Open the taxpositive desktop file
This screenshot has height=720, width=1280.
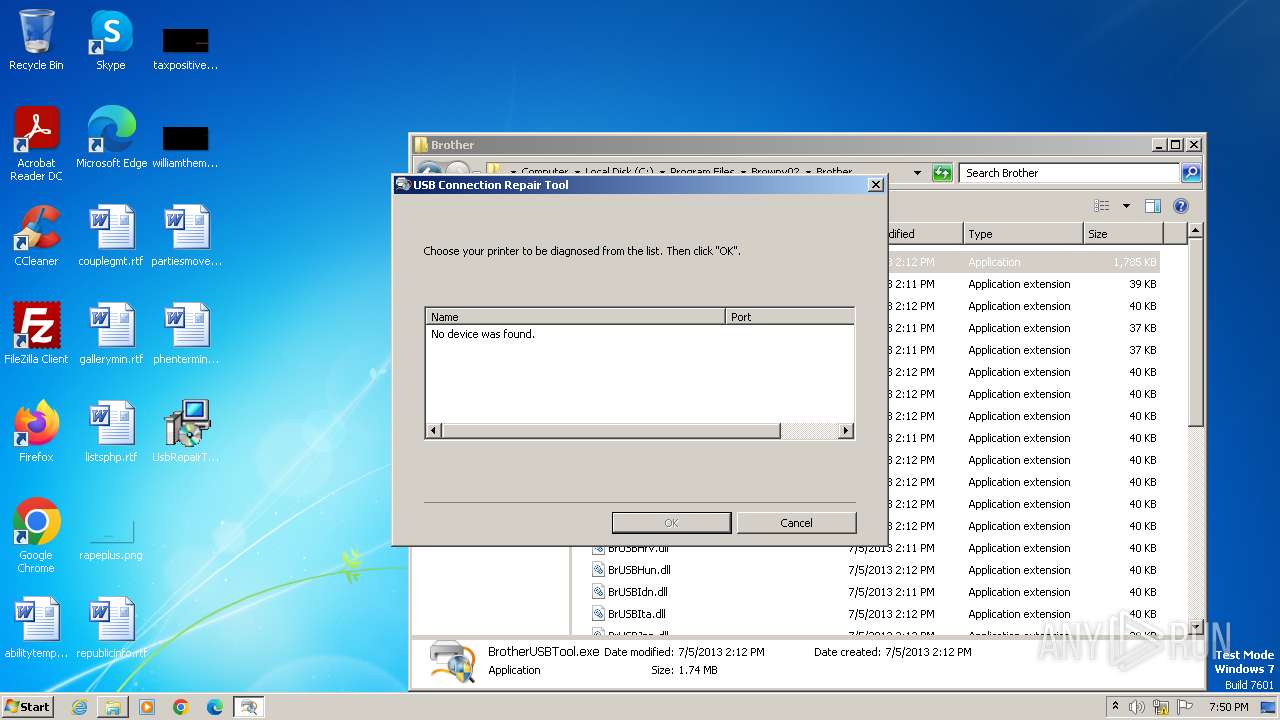[185, 48]
